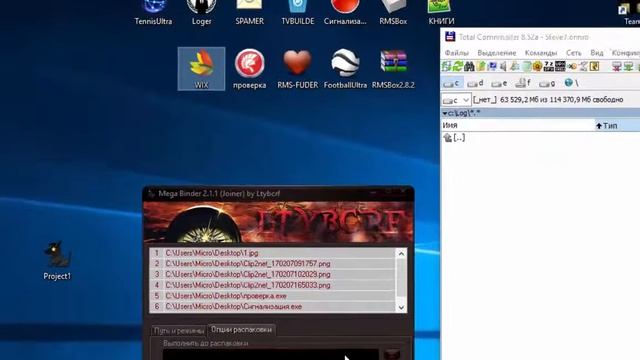640x360 pixels.
Task: Click the green refresh arrows in Total Commander
Action: pos(458,66)
